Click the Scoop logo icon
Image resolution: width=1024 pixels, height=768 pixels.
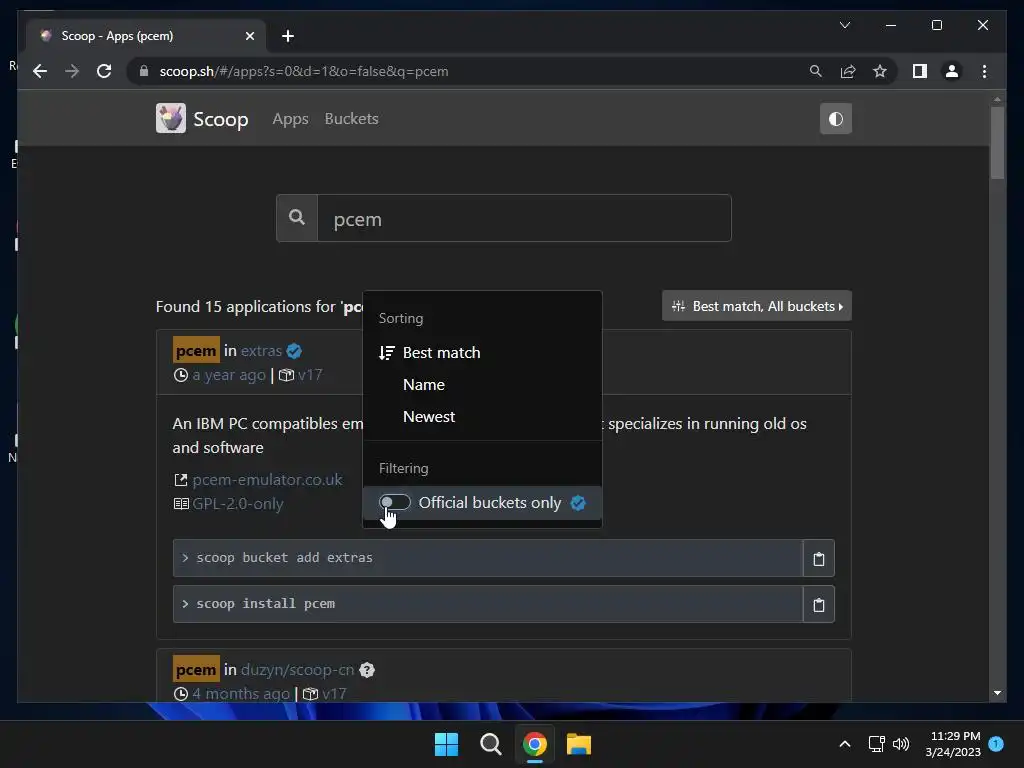tap(170, 118)
